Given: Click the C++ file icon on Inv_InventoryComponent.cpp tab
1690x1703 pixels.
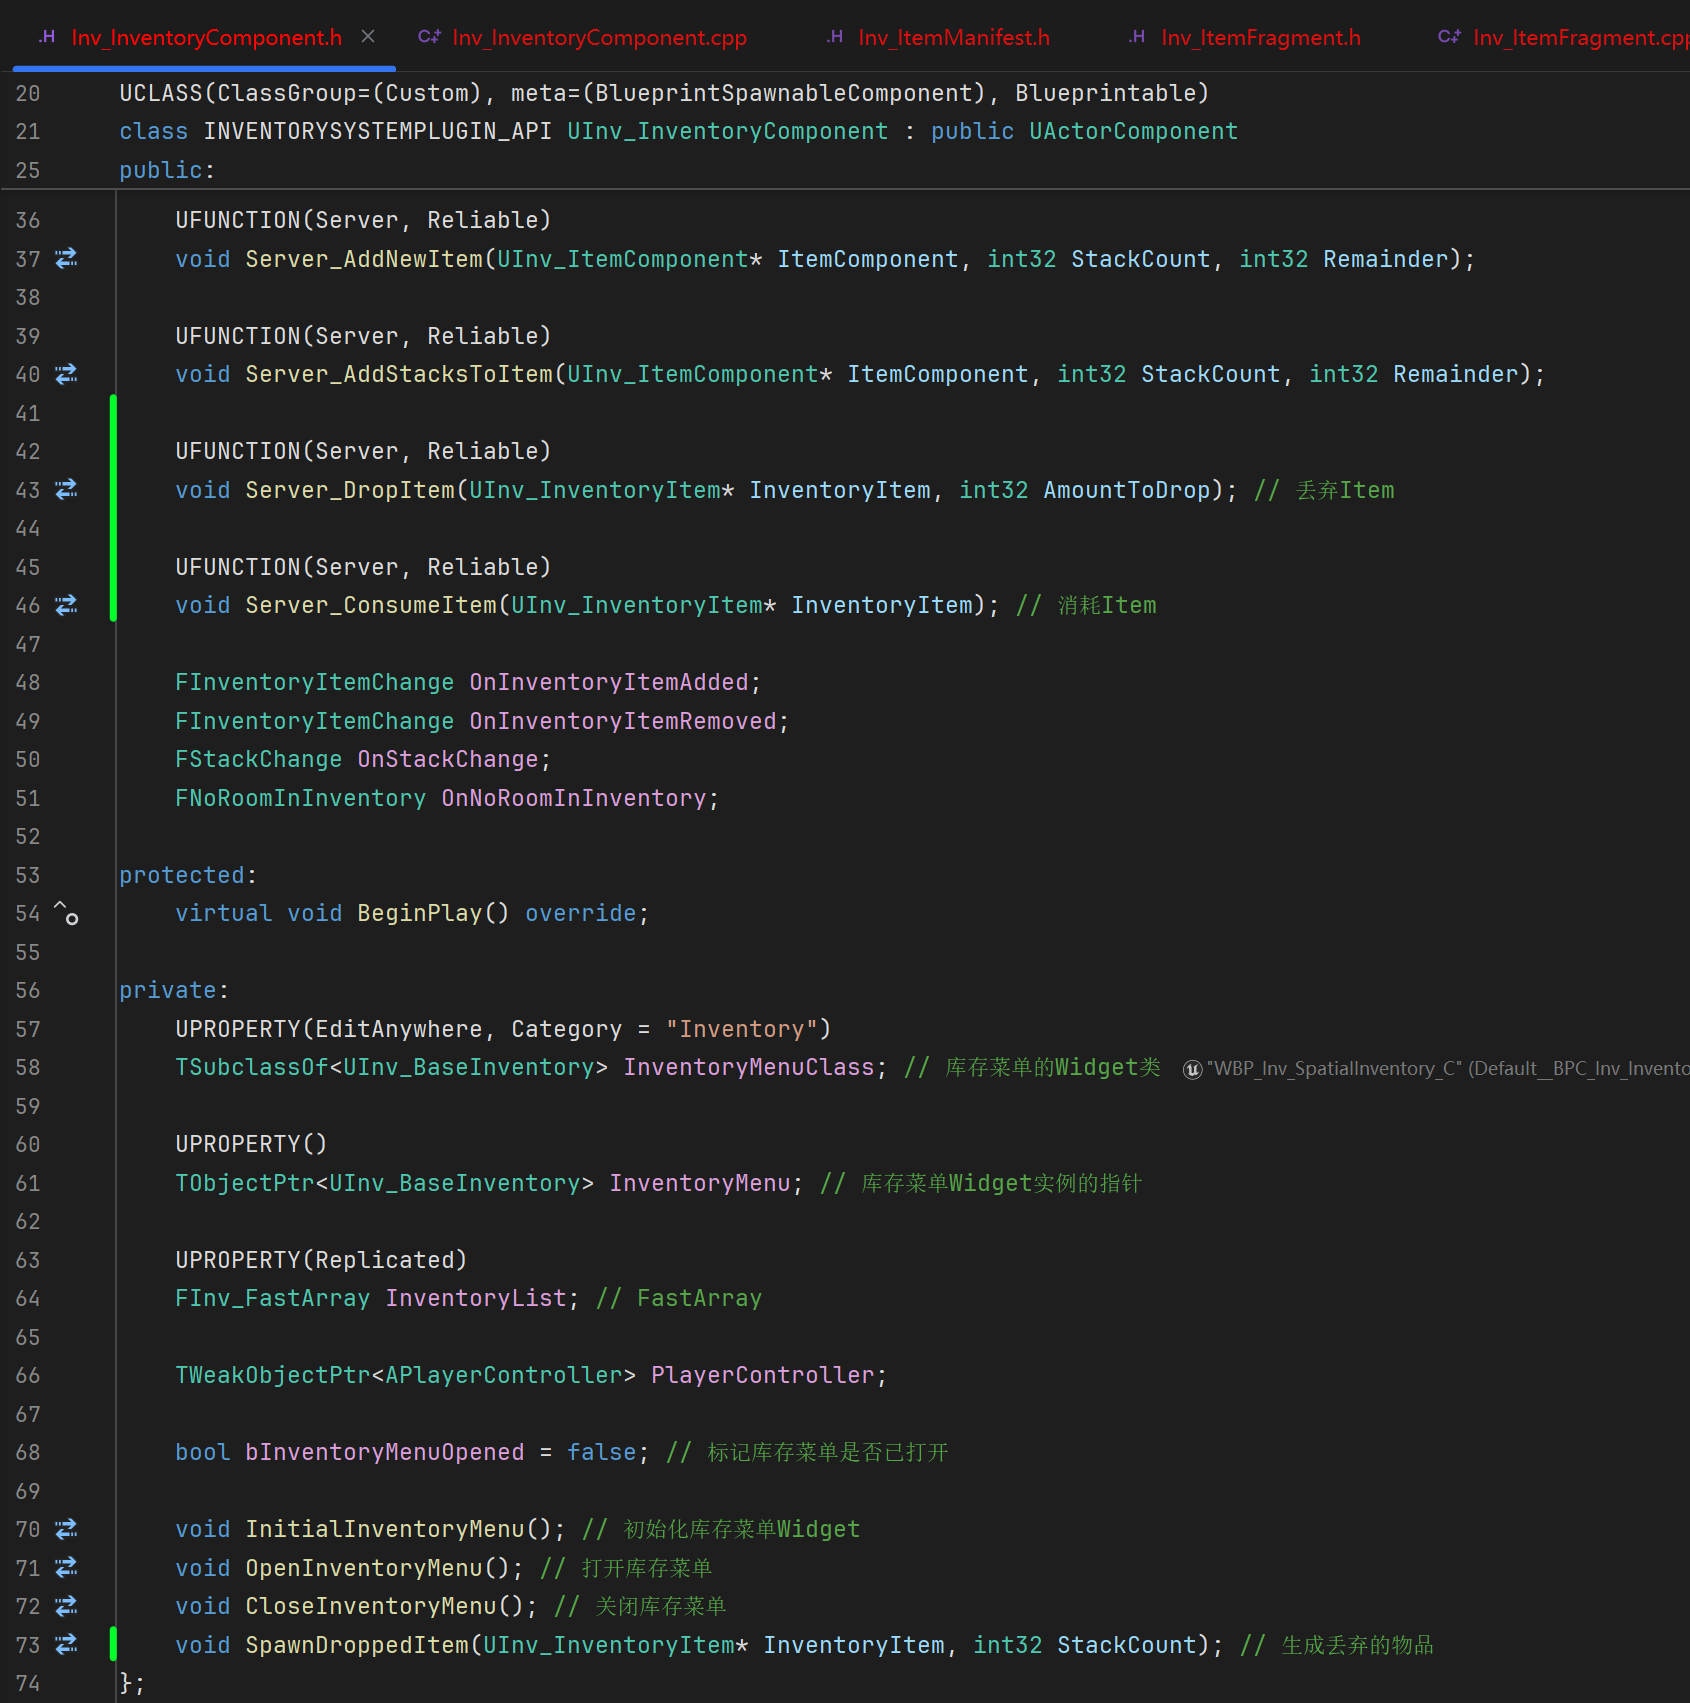Looking at the screenshot, I should pos(429,37).
